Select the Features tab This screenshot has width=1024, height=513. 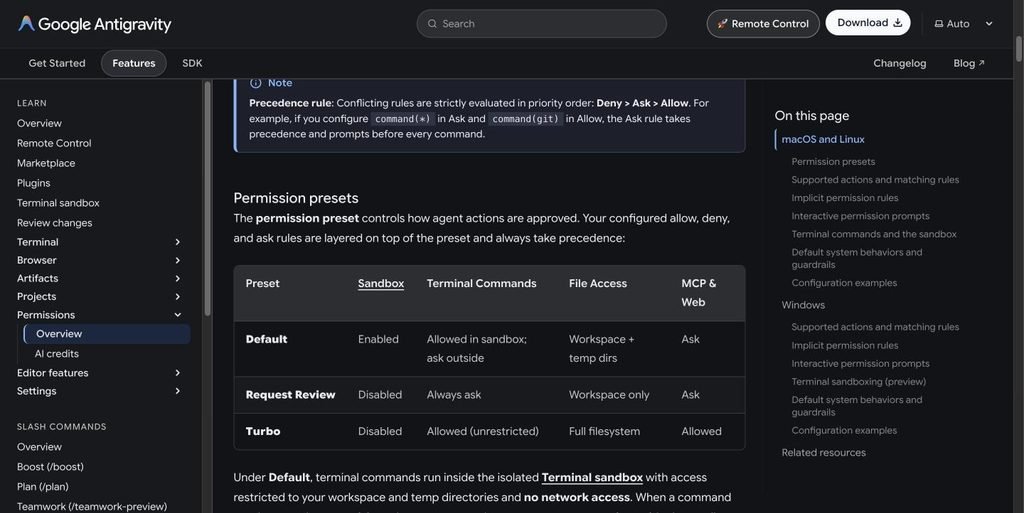coord(134,63)
